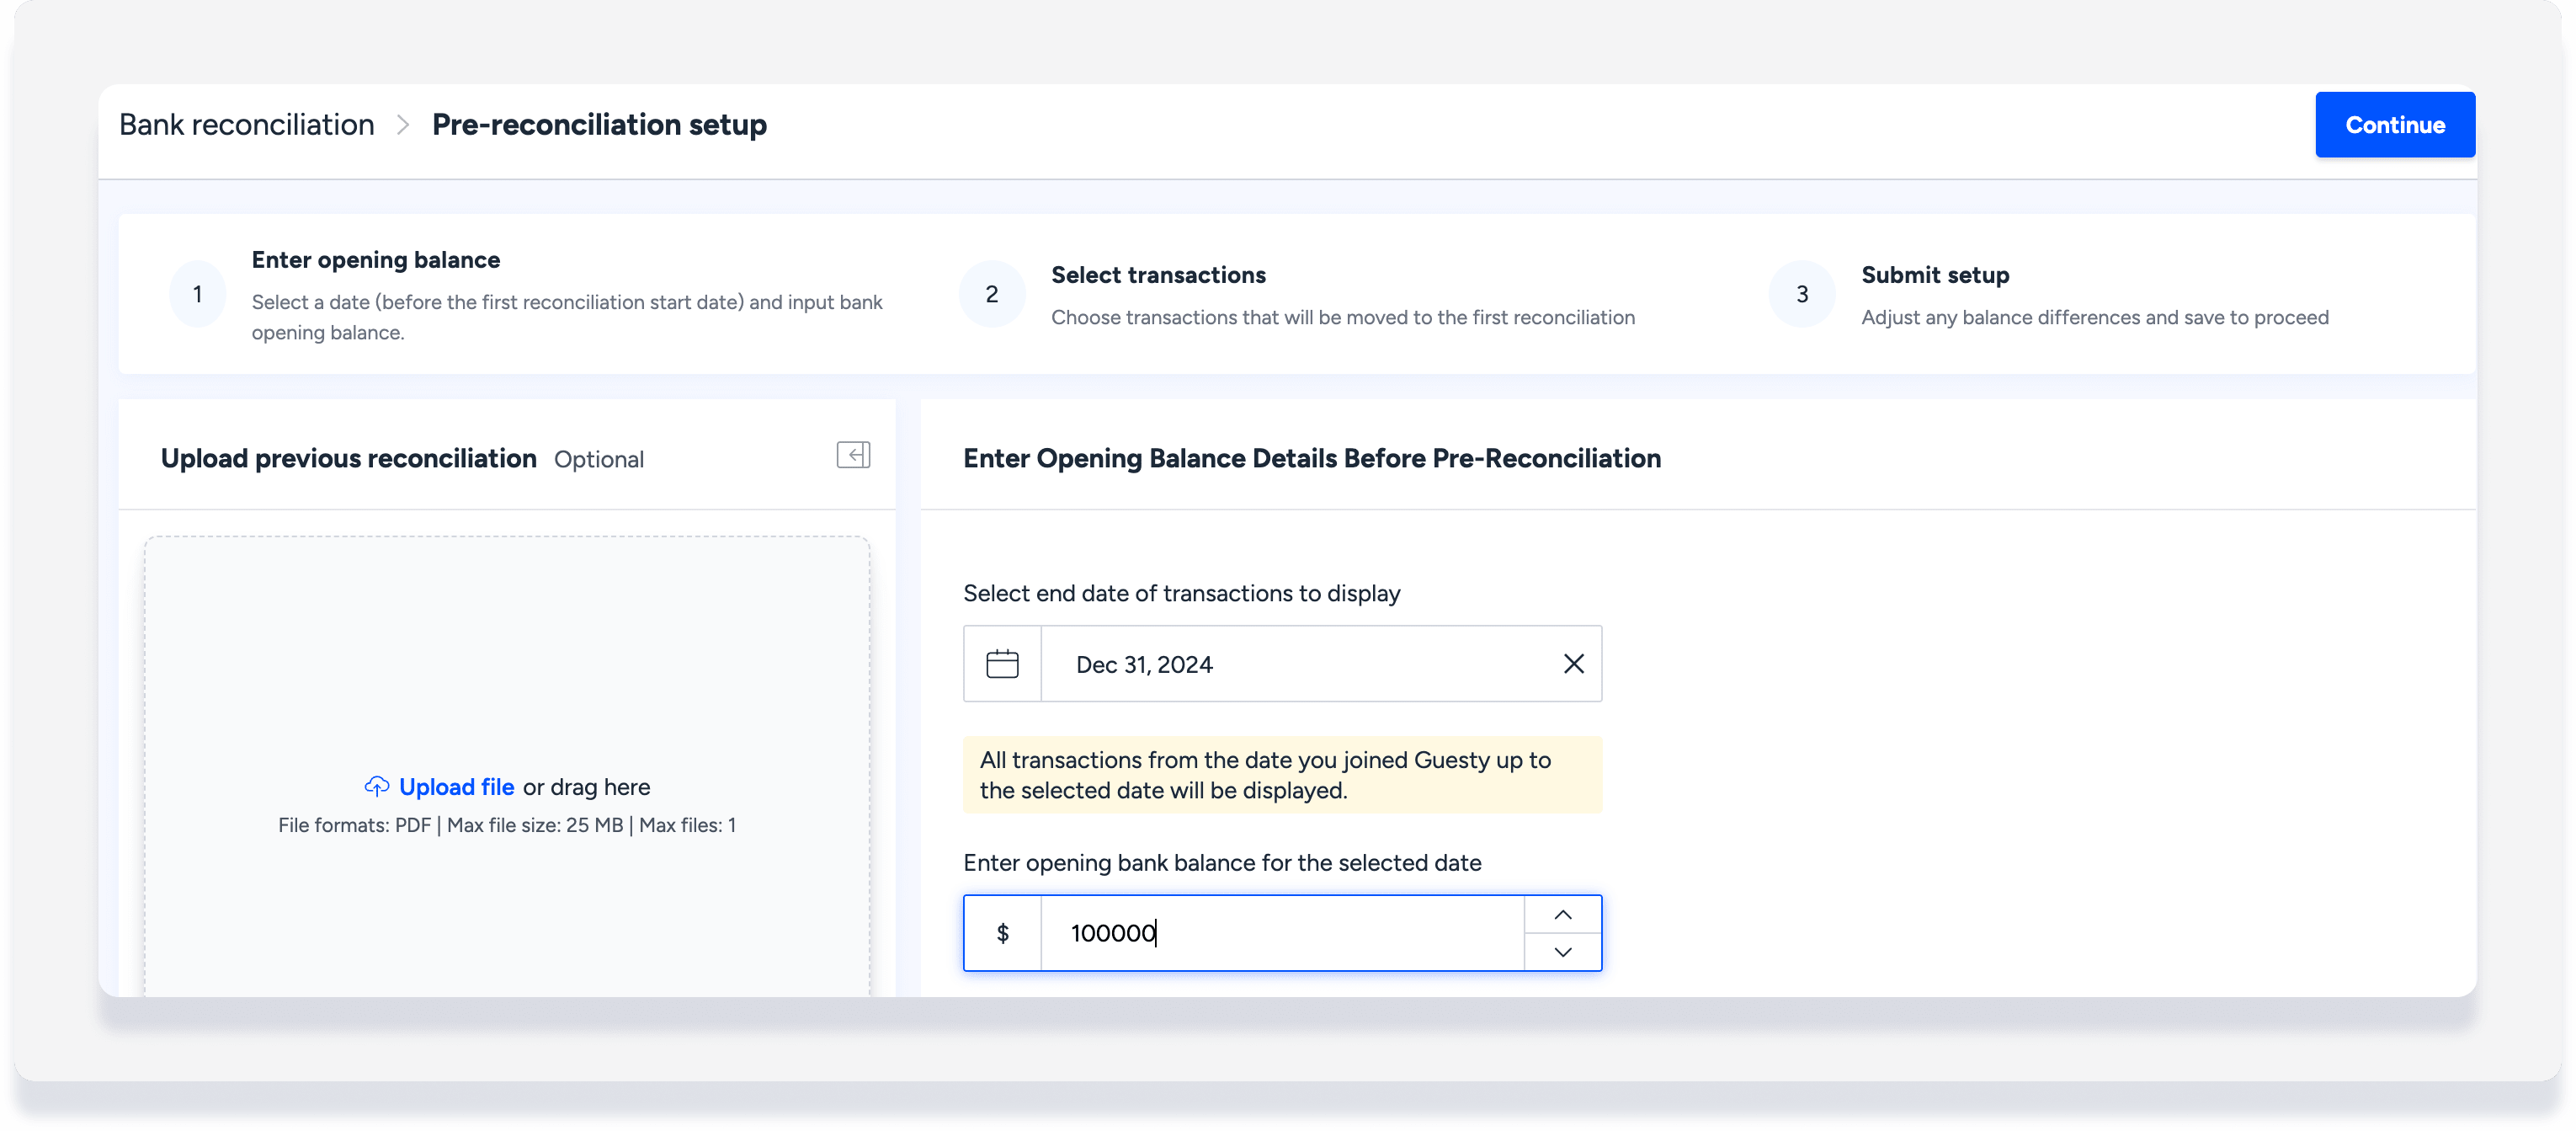This screenshot has height=1131, width=2576.
Task: Collapse the upload previous reconciliation panel
Action: point(853,456)
